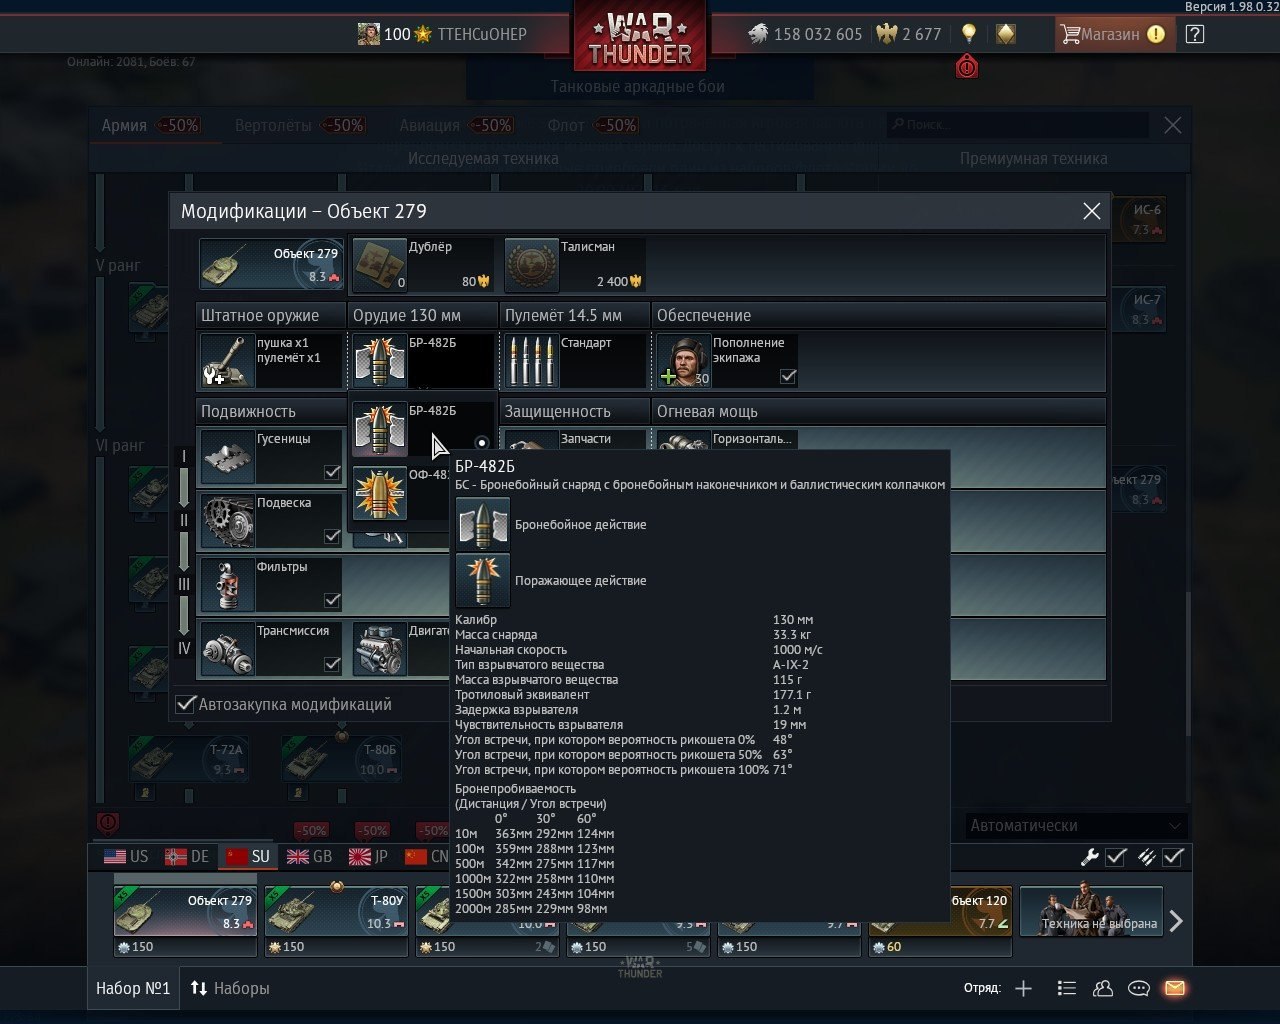Open player profile ТТЕНСиОНЕР
Viewport: 1280px width, 1024px height.
442,34
